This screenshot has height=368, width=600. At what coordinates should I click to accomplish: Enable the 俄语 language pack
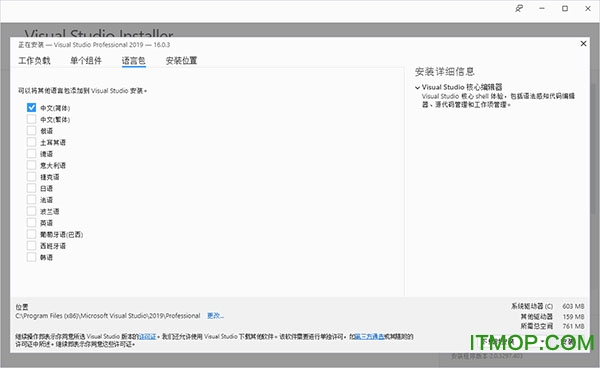(x=31, y=130)
